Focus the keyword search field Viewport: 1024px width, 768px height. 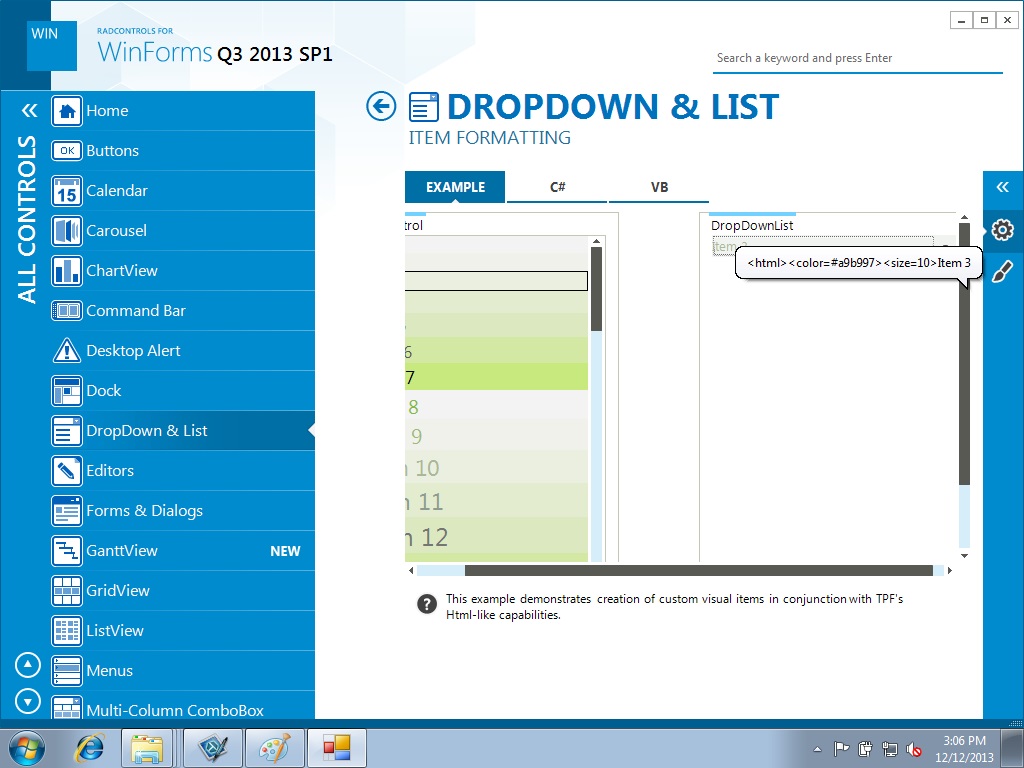point(857,58)
